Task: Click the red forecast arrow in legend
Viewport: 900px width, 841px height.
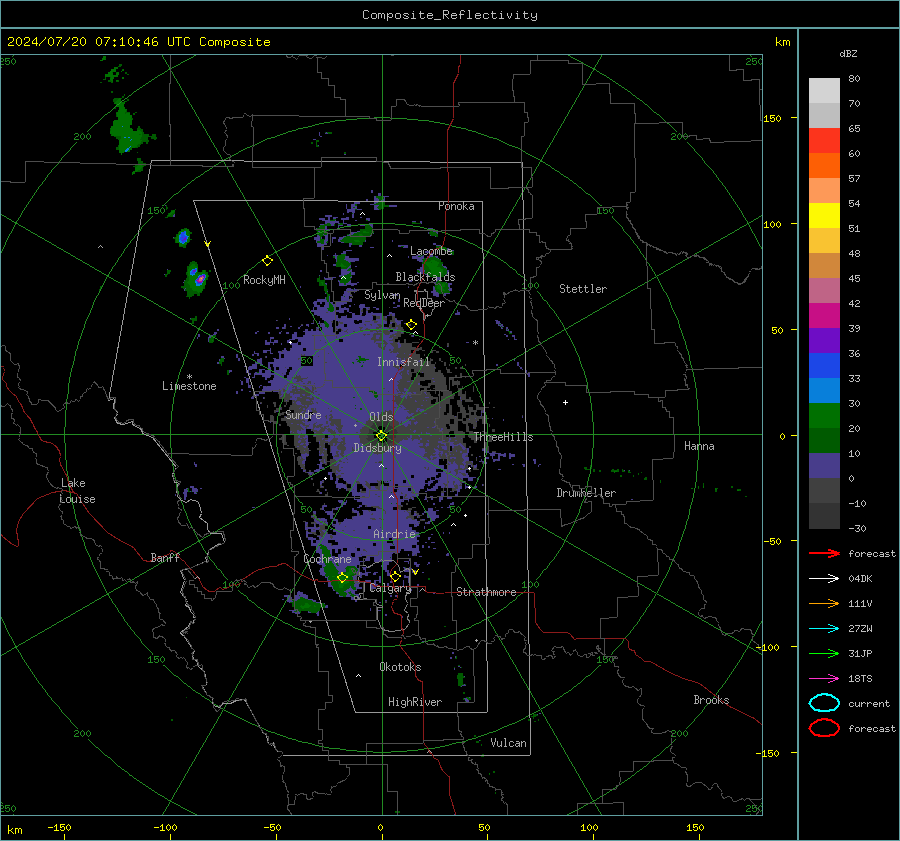Action: pyautogui.click(x=824, y=553)
